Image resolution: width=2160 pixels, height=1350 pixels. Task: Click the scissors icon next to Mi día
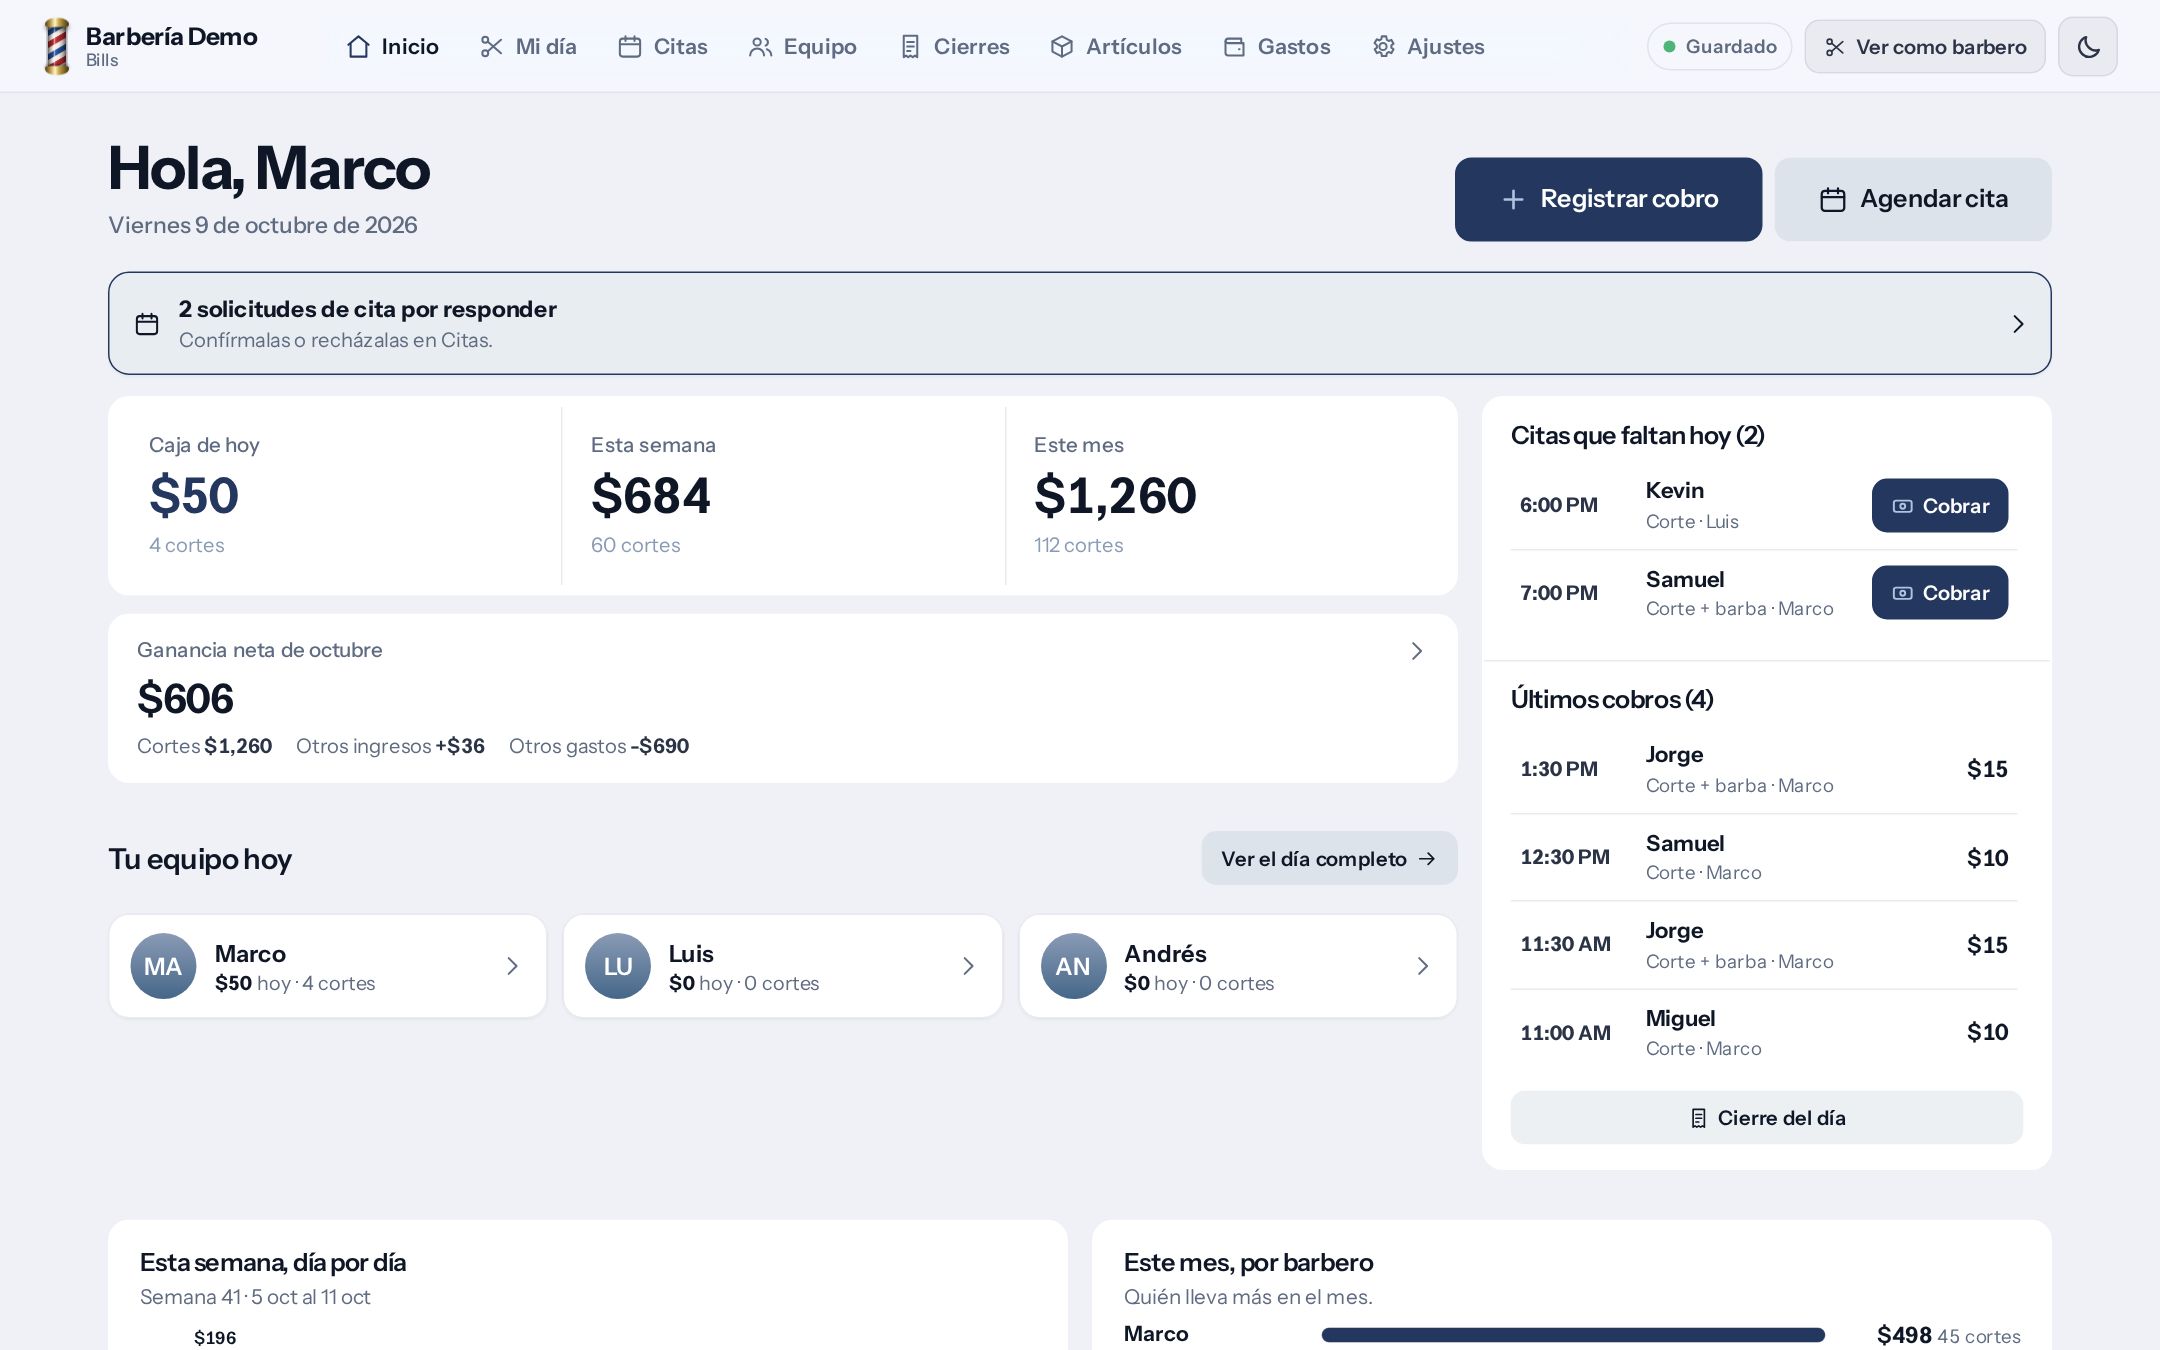(491, 47)
